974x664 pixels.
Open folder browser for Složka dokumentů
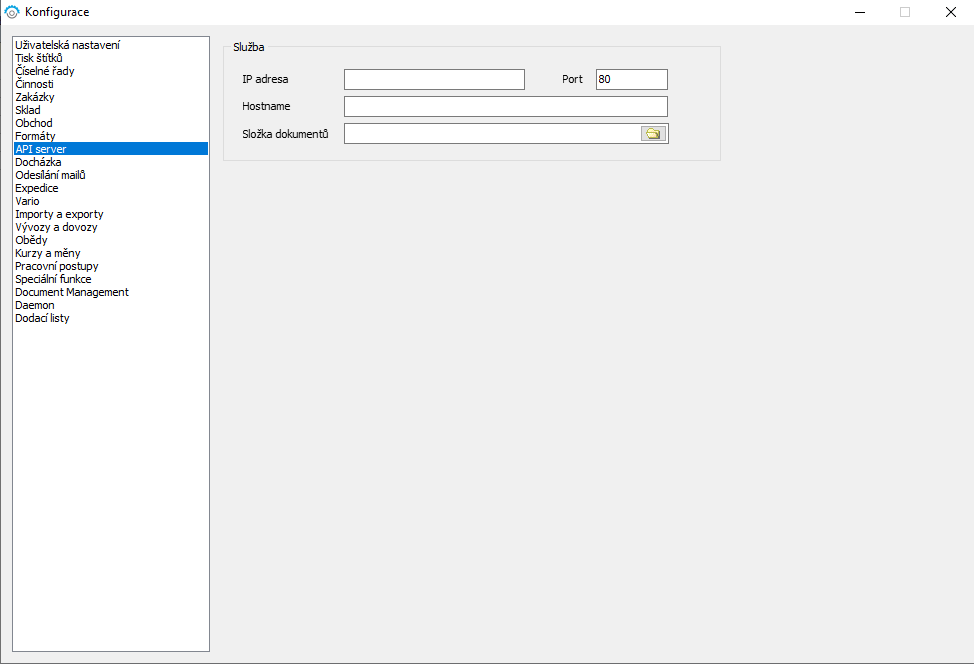point(653,134)
